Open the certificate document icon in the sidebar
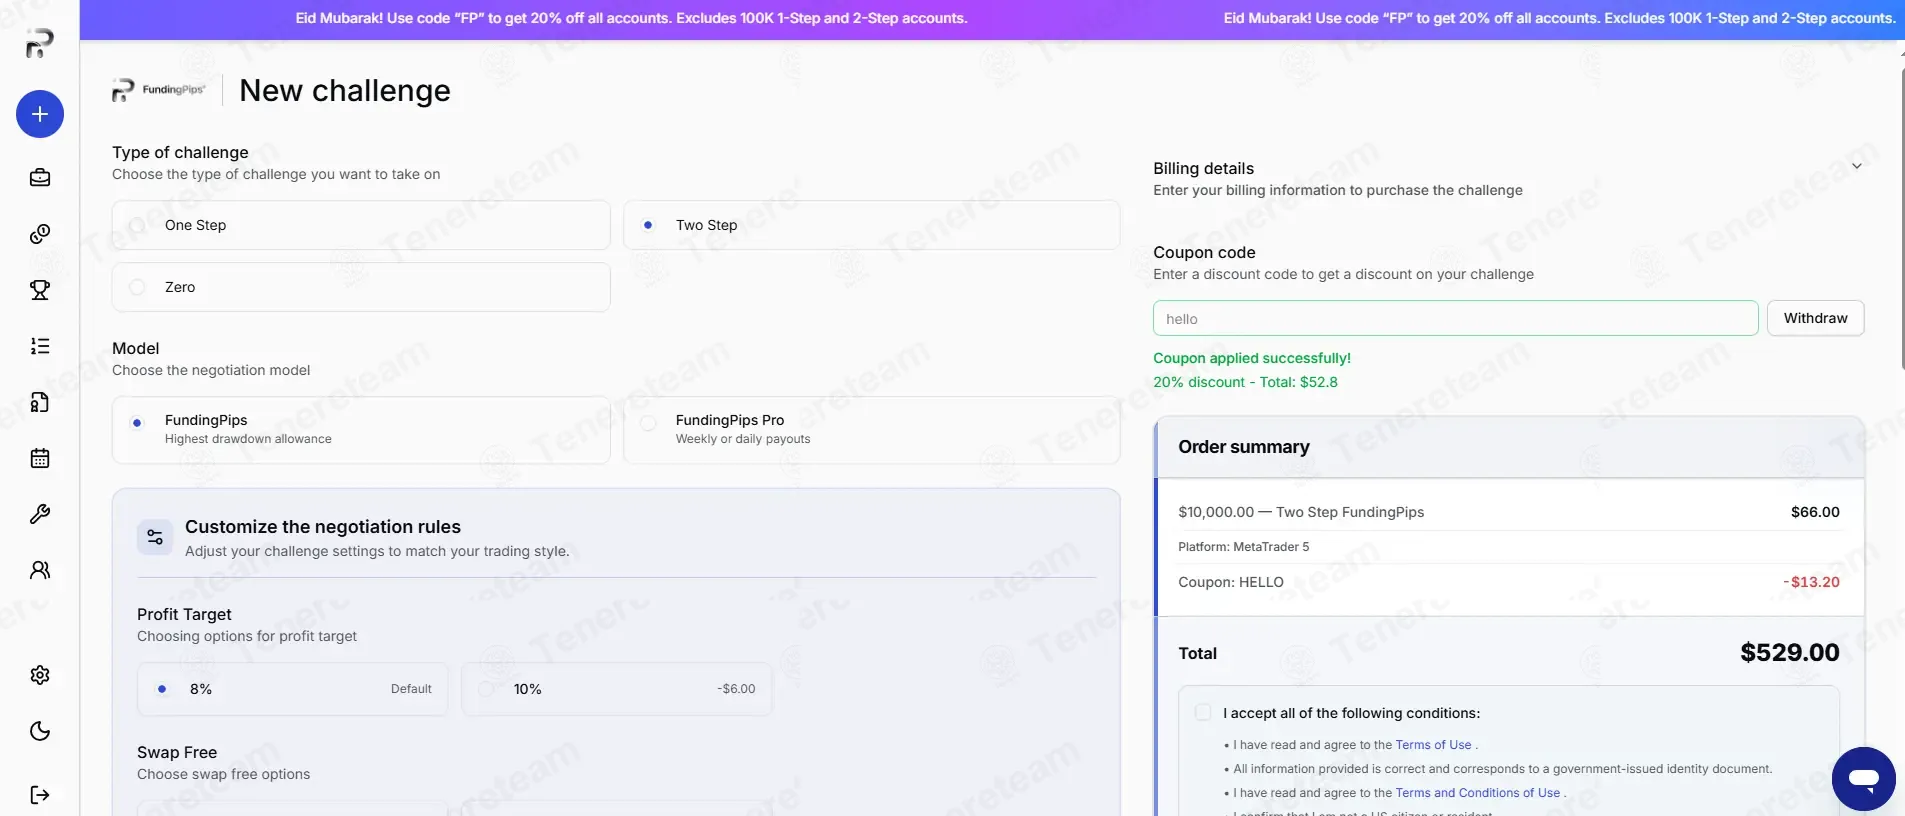 (40, 402)
